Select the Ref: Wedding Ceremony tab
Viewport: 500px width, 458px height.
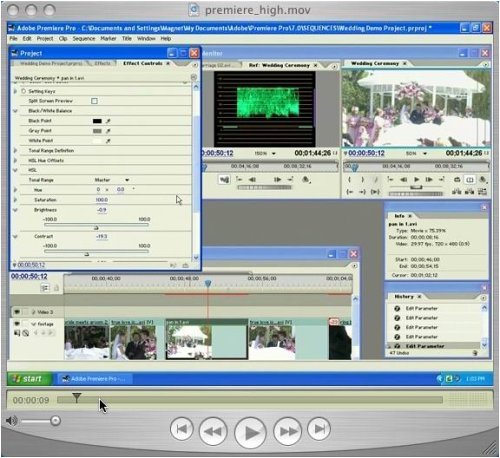coord(279,65)
